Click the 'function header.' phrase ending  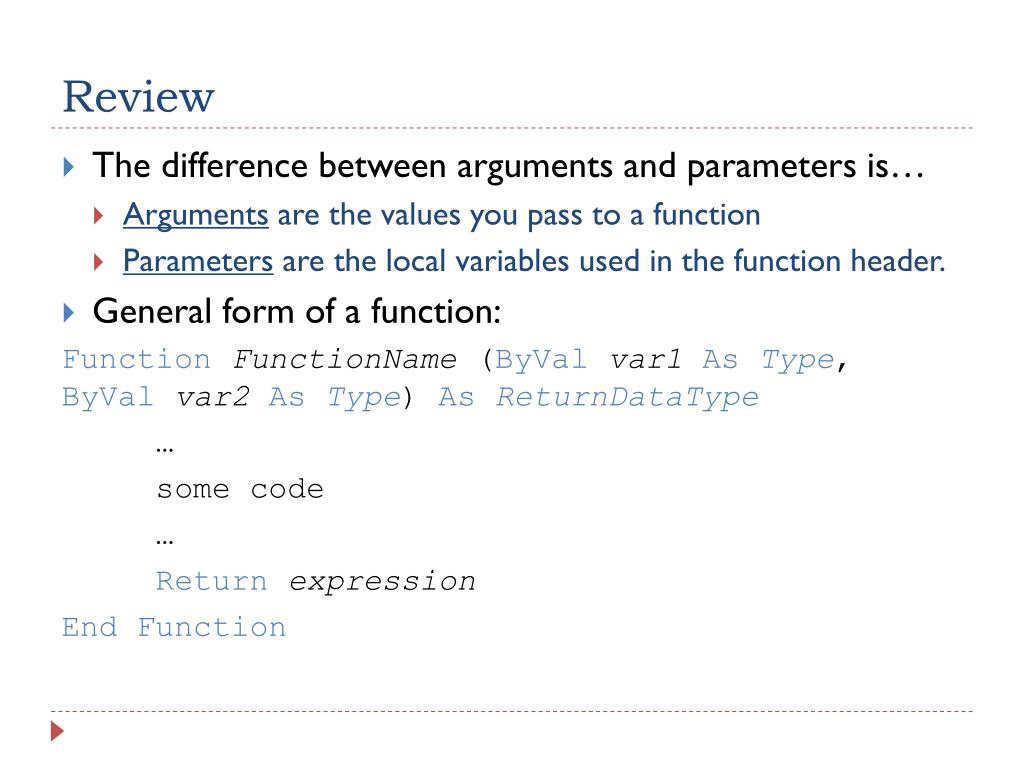839,261
